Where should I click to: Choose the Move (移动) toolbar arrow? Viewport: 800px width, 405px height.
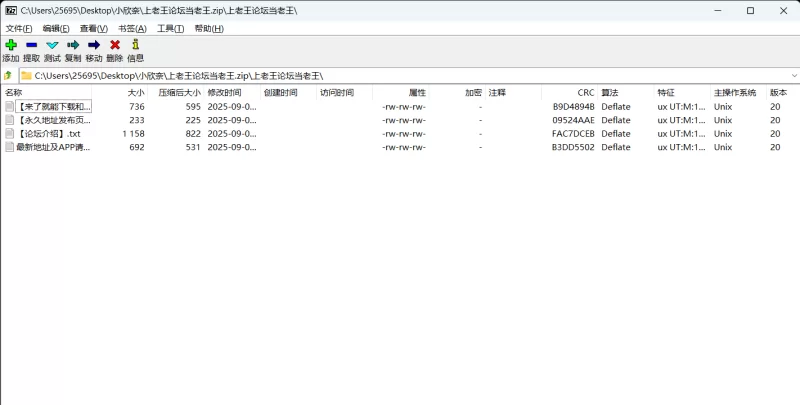coord(94,45)
